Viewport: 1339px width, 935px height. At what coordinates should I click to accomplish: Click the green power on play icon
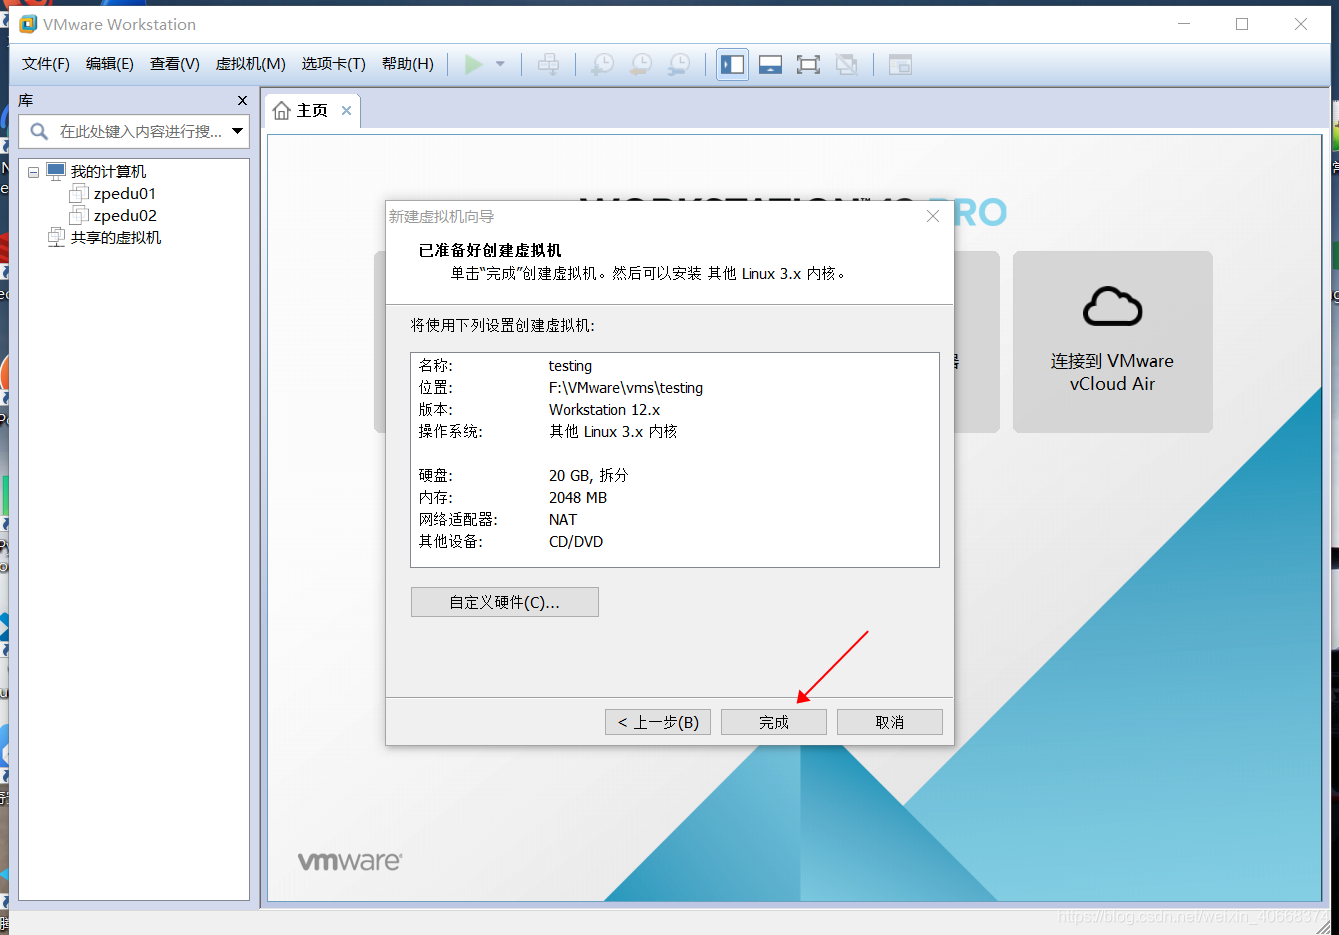point(474,64)
